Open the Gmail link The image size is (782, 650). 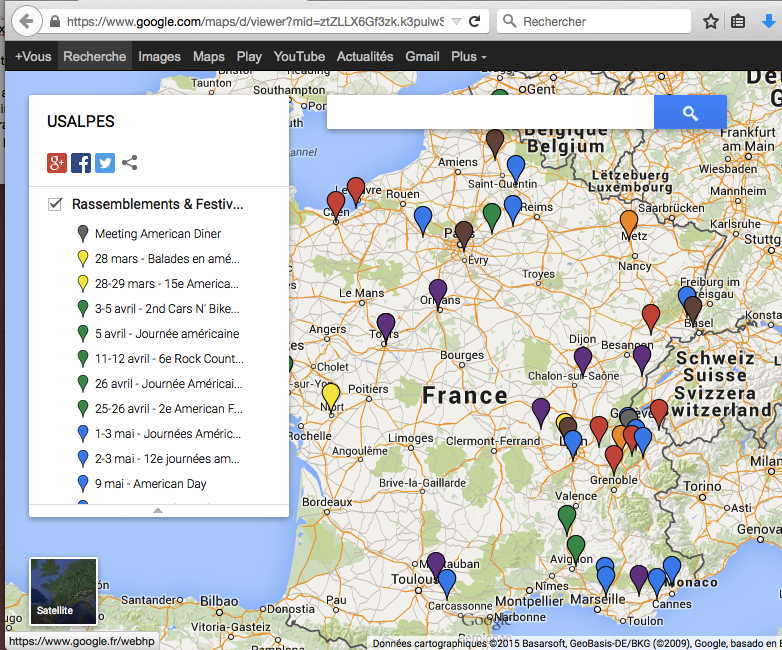(x=422, y=57)
